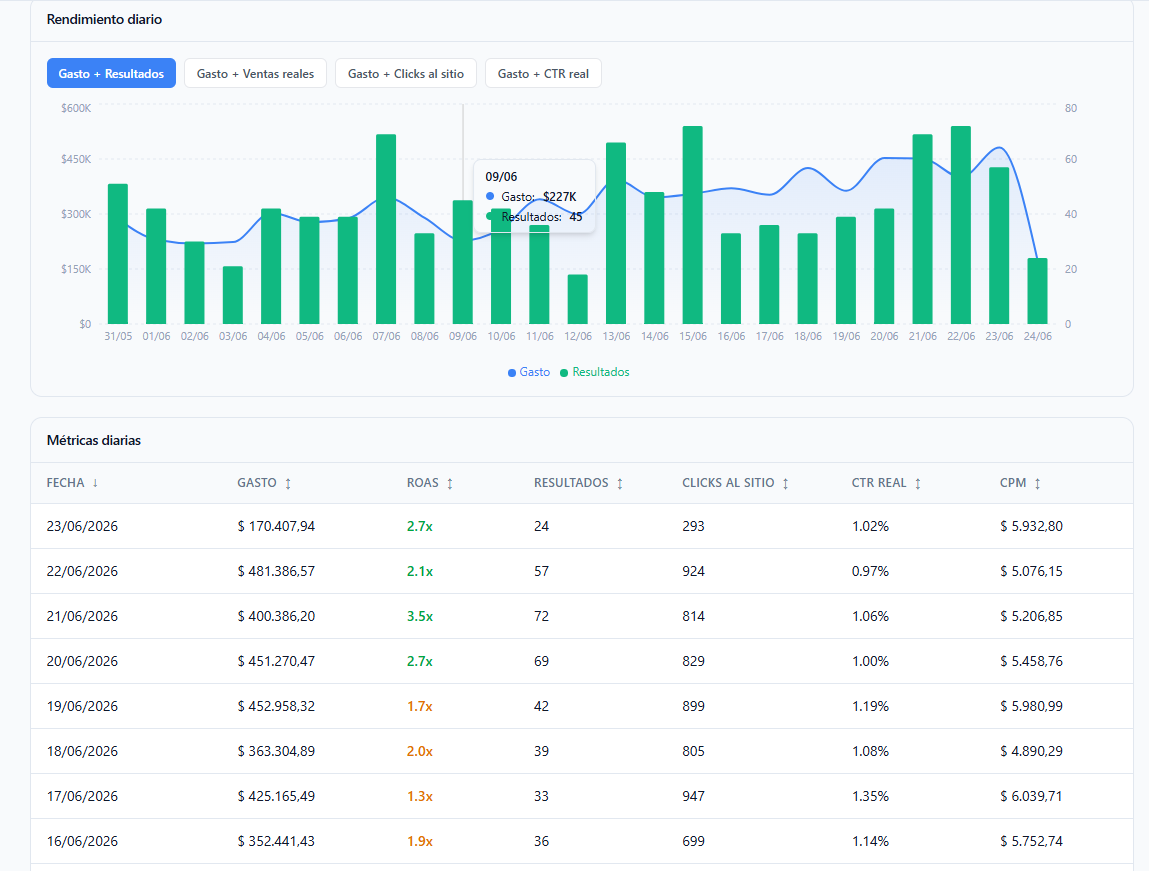
Task: Sort table by the FECHA arrow icon
Action: point(95,483)
